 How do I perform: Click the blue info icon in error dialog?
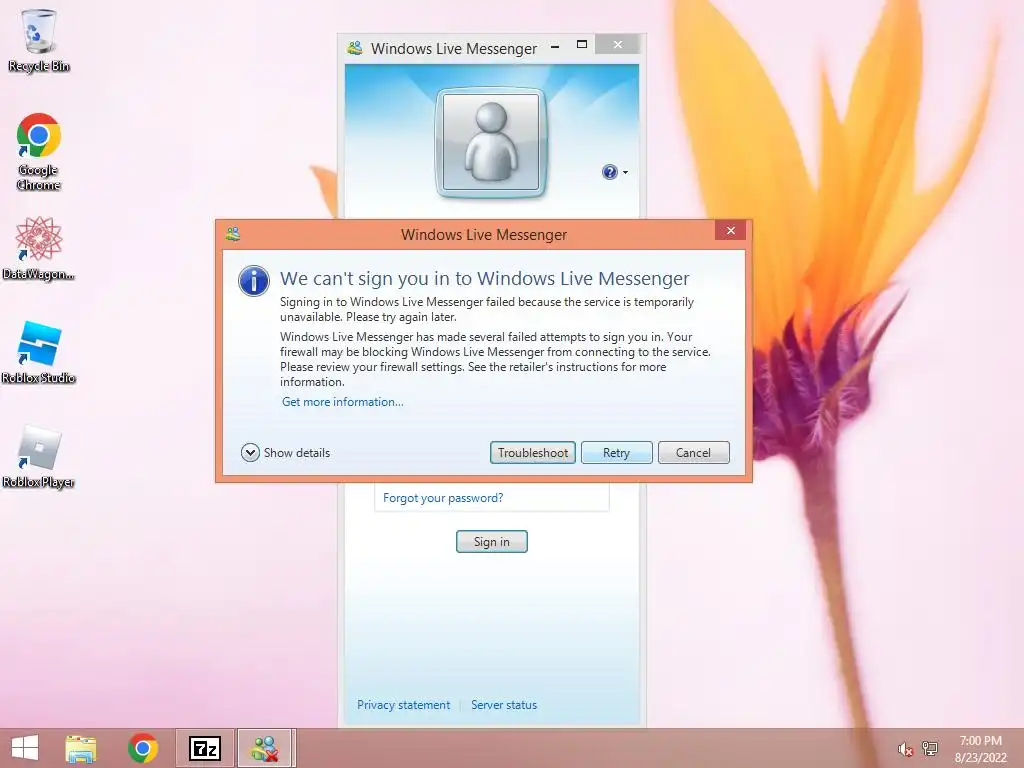pos(254,281)
